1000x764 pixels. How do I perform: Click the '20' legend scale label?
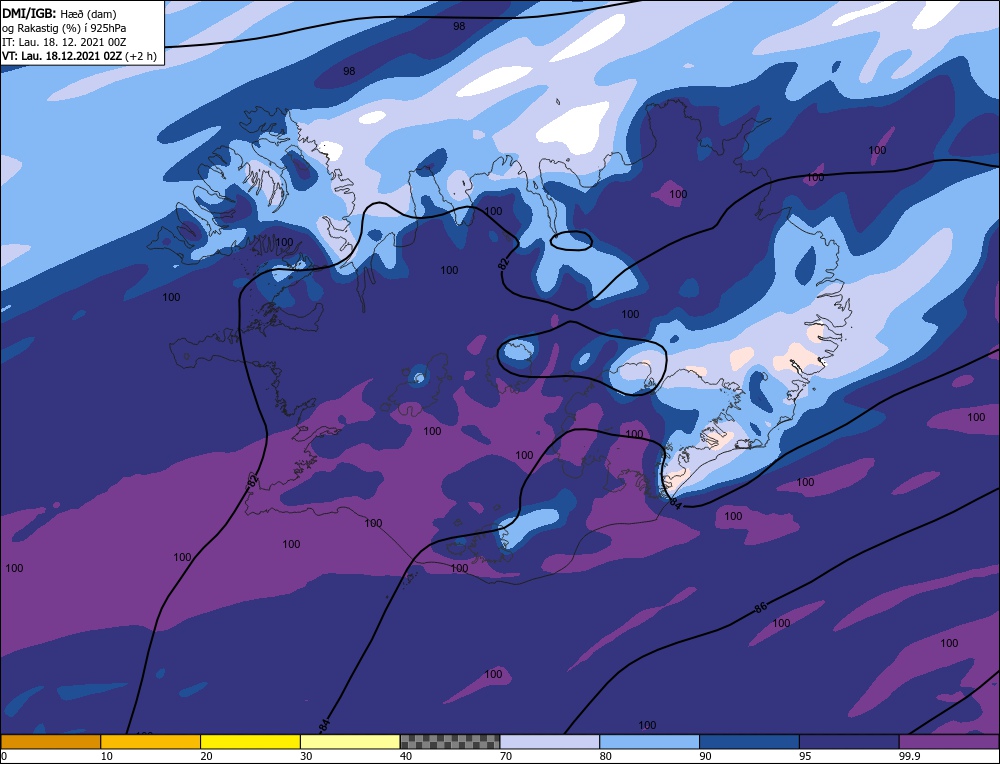206,756
